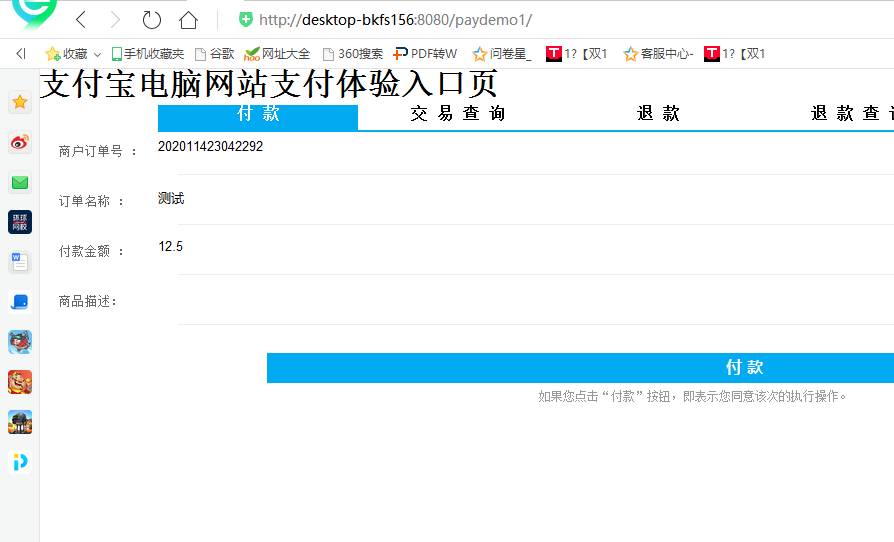Open first Tmall 1?【双1 bookmark

(x=576, y=54)
